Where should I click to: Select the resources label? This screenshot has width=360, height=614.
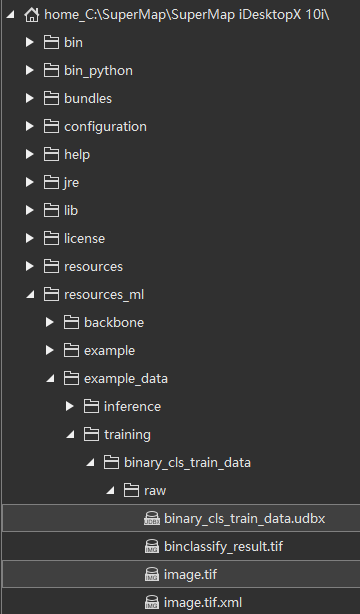(93, 267)
